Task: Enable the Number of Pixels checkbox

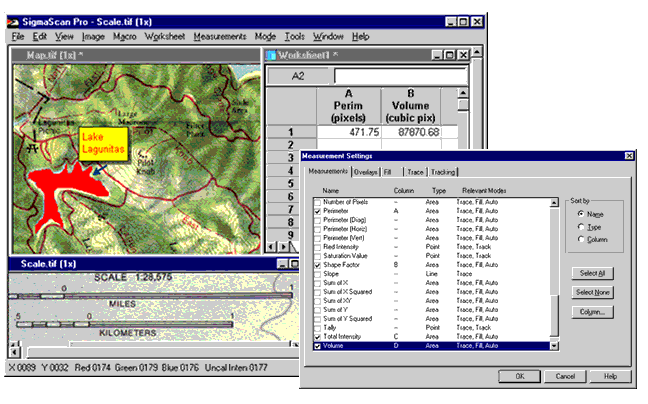Action: pyautogui.click(x=317, y=202)
